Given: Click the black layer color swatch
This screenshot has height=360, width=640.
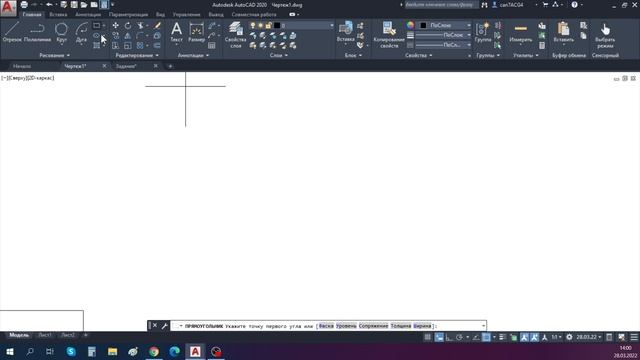Looking at the screenshot, I should point(277,25).
